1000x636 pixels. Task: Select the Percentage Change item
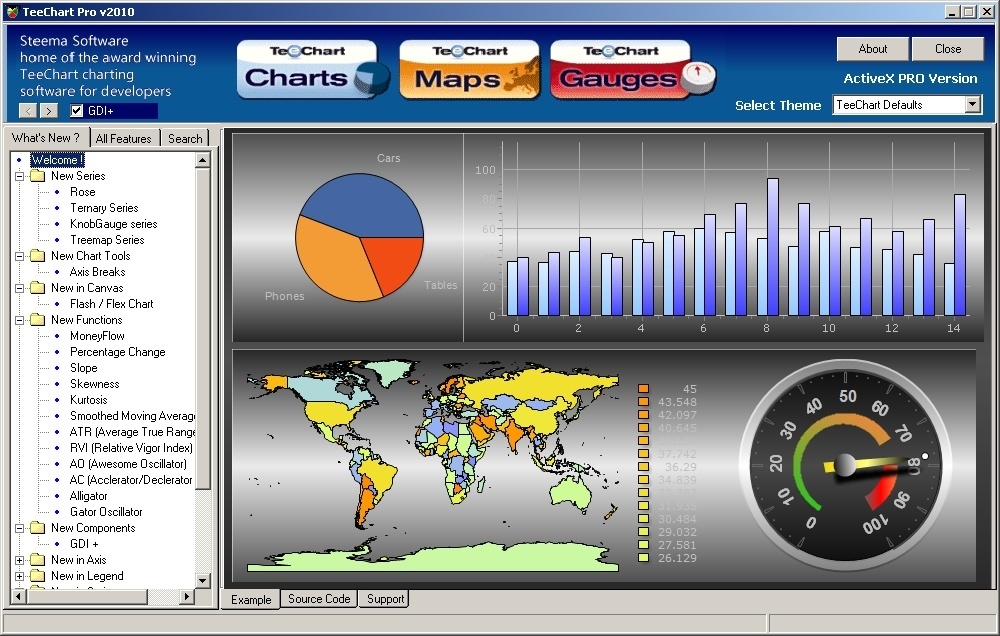click(x=117, y=351)
